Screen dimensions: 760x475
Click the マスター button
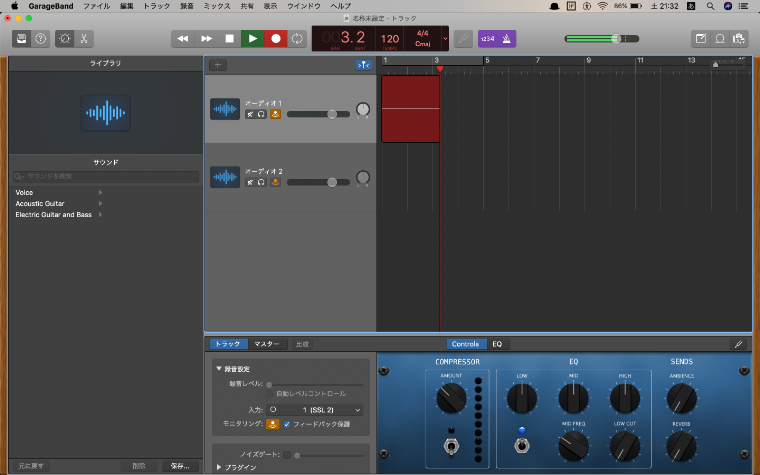266,344
